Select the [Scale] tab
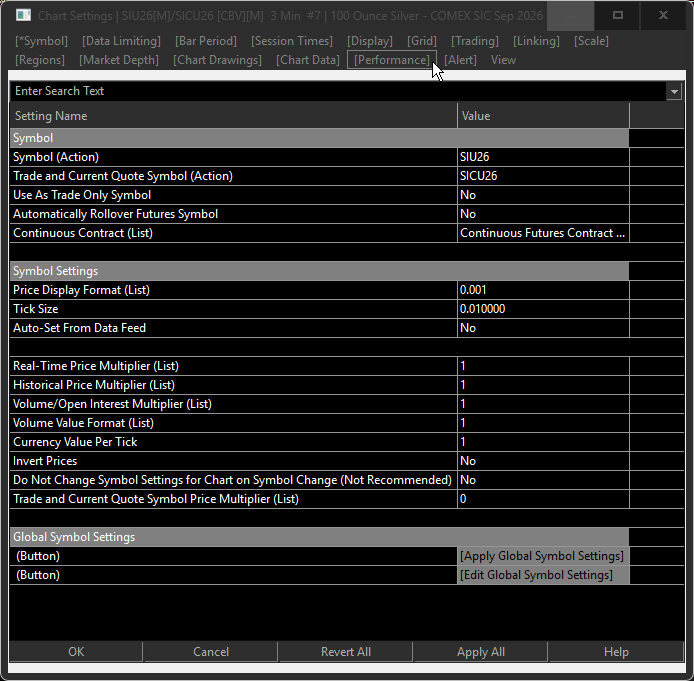Image resolution: width=694 pixels, height=681 pixels. coord(591,41)
